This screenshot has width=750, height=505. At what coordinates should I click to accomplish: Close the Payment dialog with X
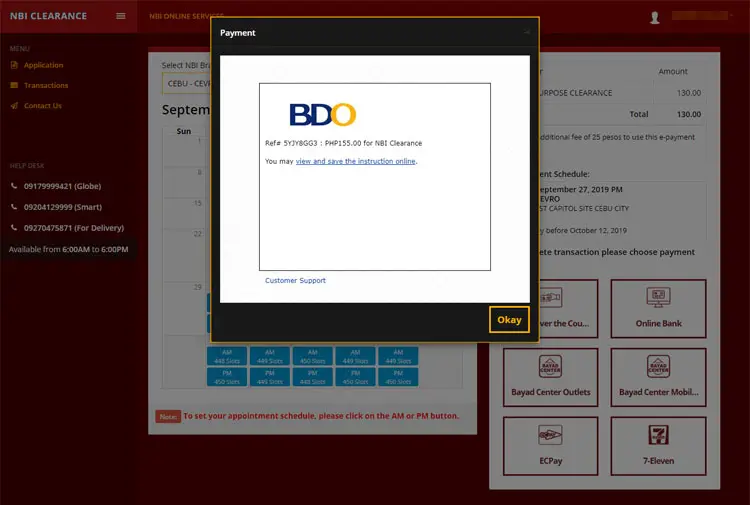click(527, 32)
